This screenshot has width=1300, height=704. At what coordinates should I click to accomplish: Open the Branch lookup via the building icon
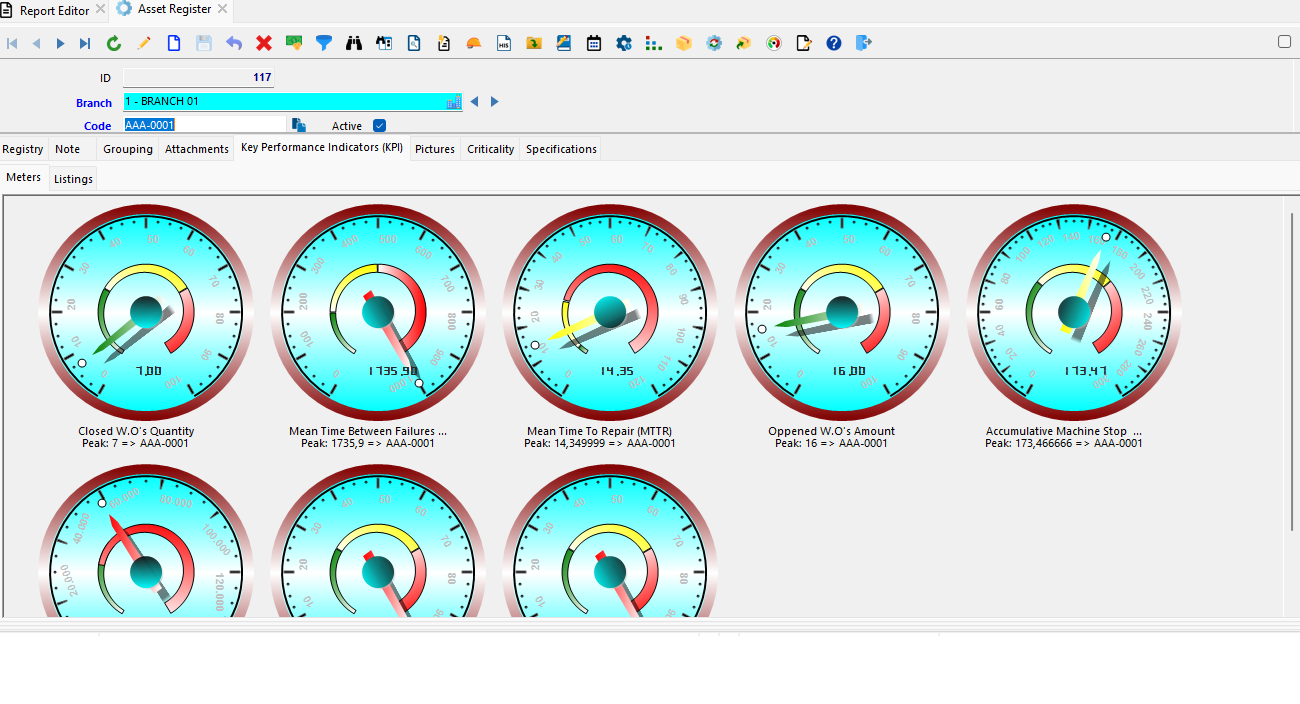coord(453,101)
